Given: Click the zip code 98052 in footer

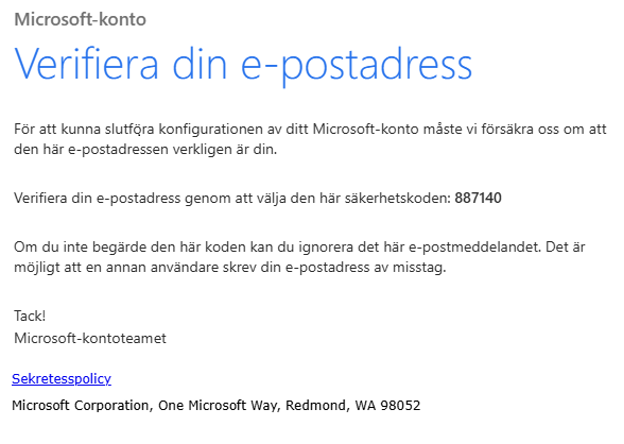Looking at the screenshot, I should click(x=401, y=405).
